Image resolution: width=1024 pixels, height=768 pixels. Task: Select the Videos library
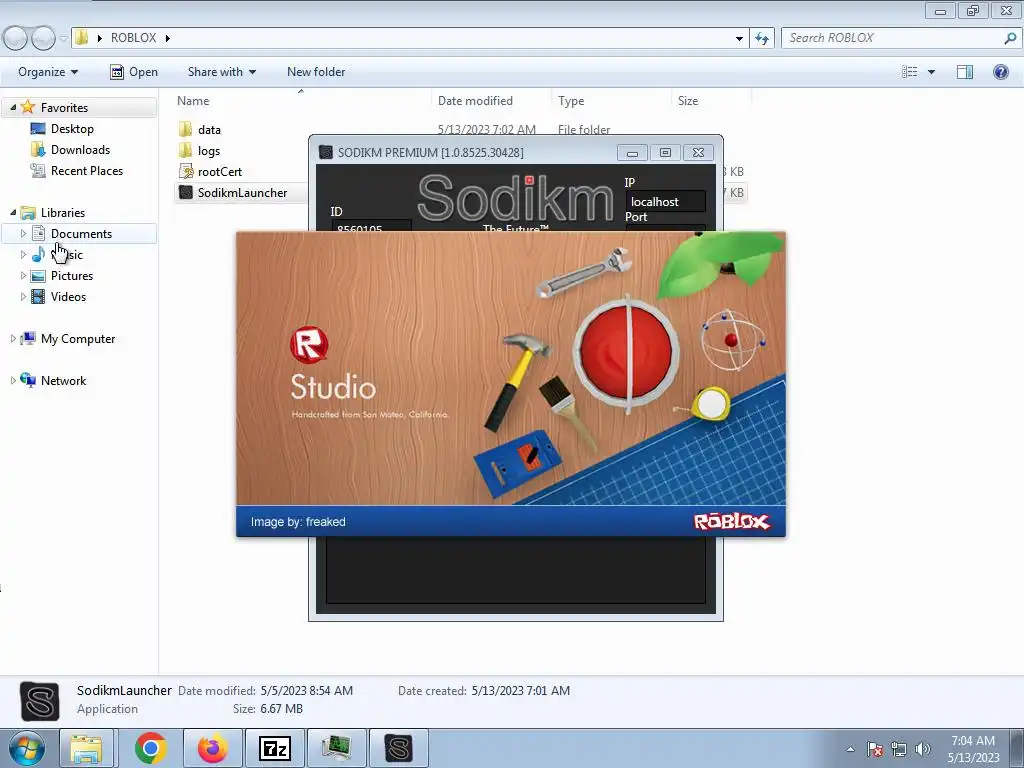[68, 296]
